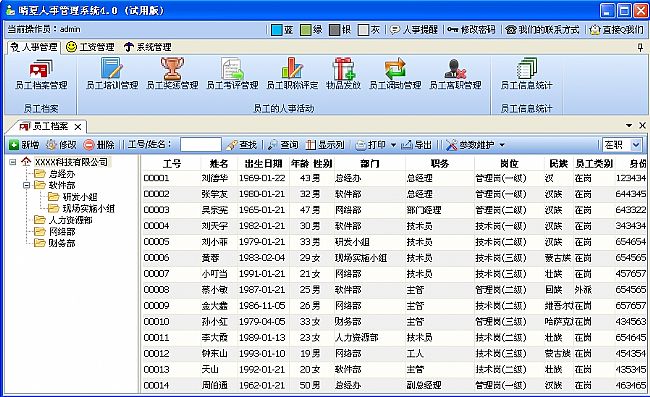
Task: Click 新增 add button
Action: pyautogui.click(x=24, y=145)
